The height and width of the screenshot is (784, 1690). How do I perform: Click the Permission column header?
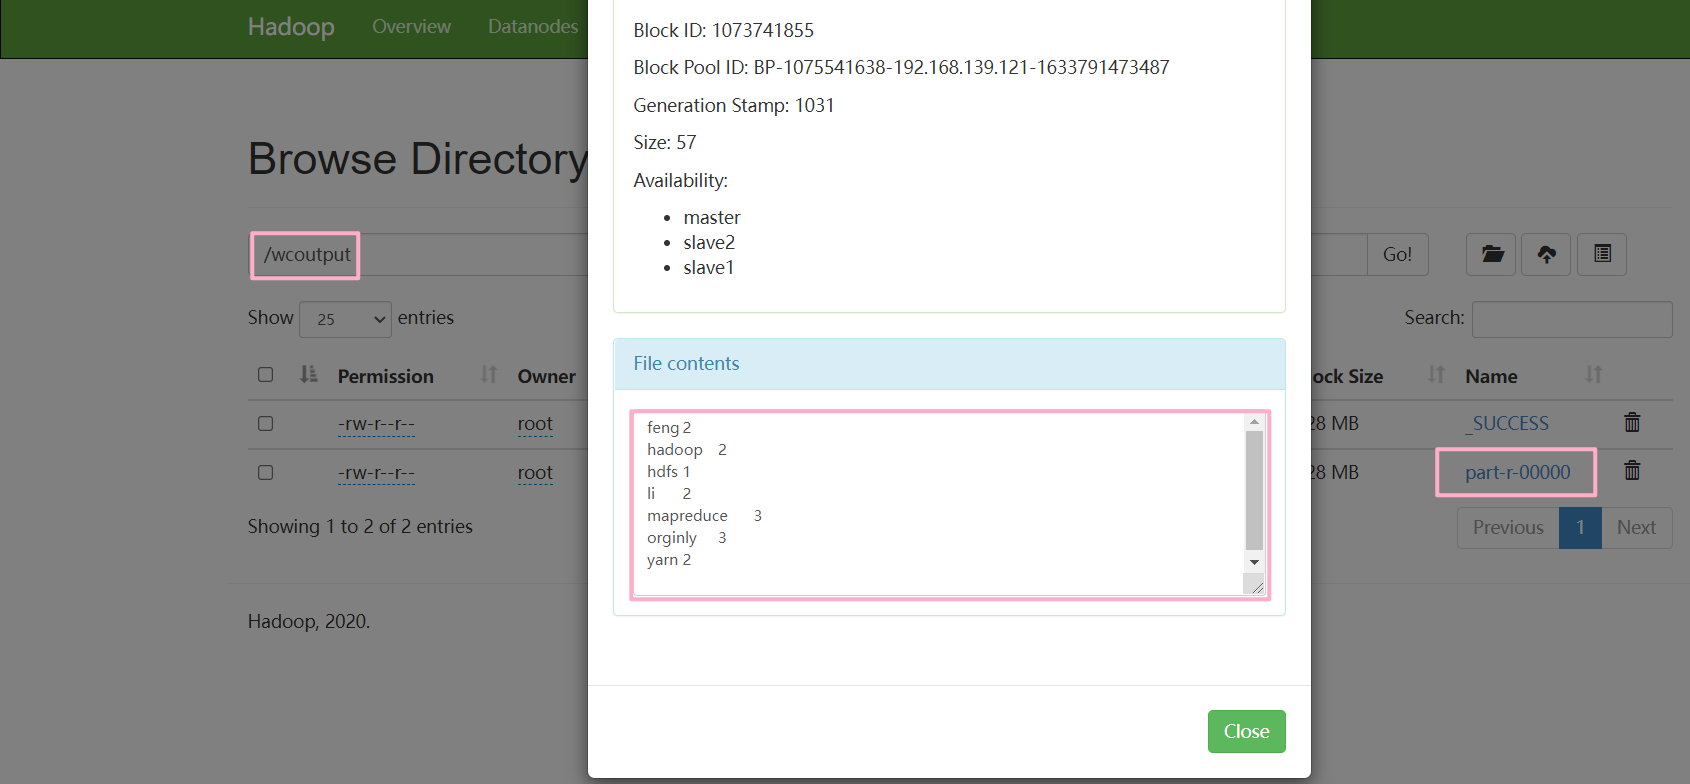point(385,376)
